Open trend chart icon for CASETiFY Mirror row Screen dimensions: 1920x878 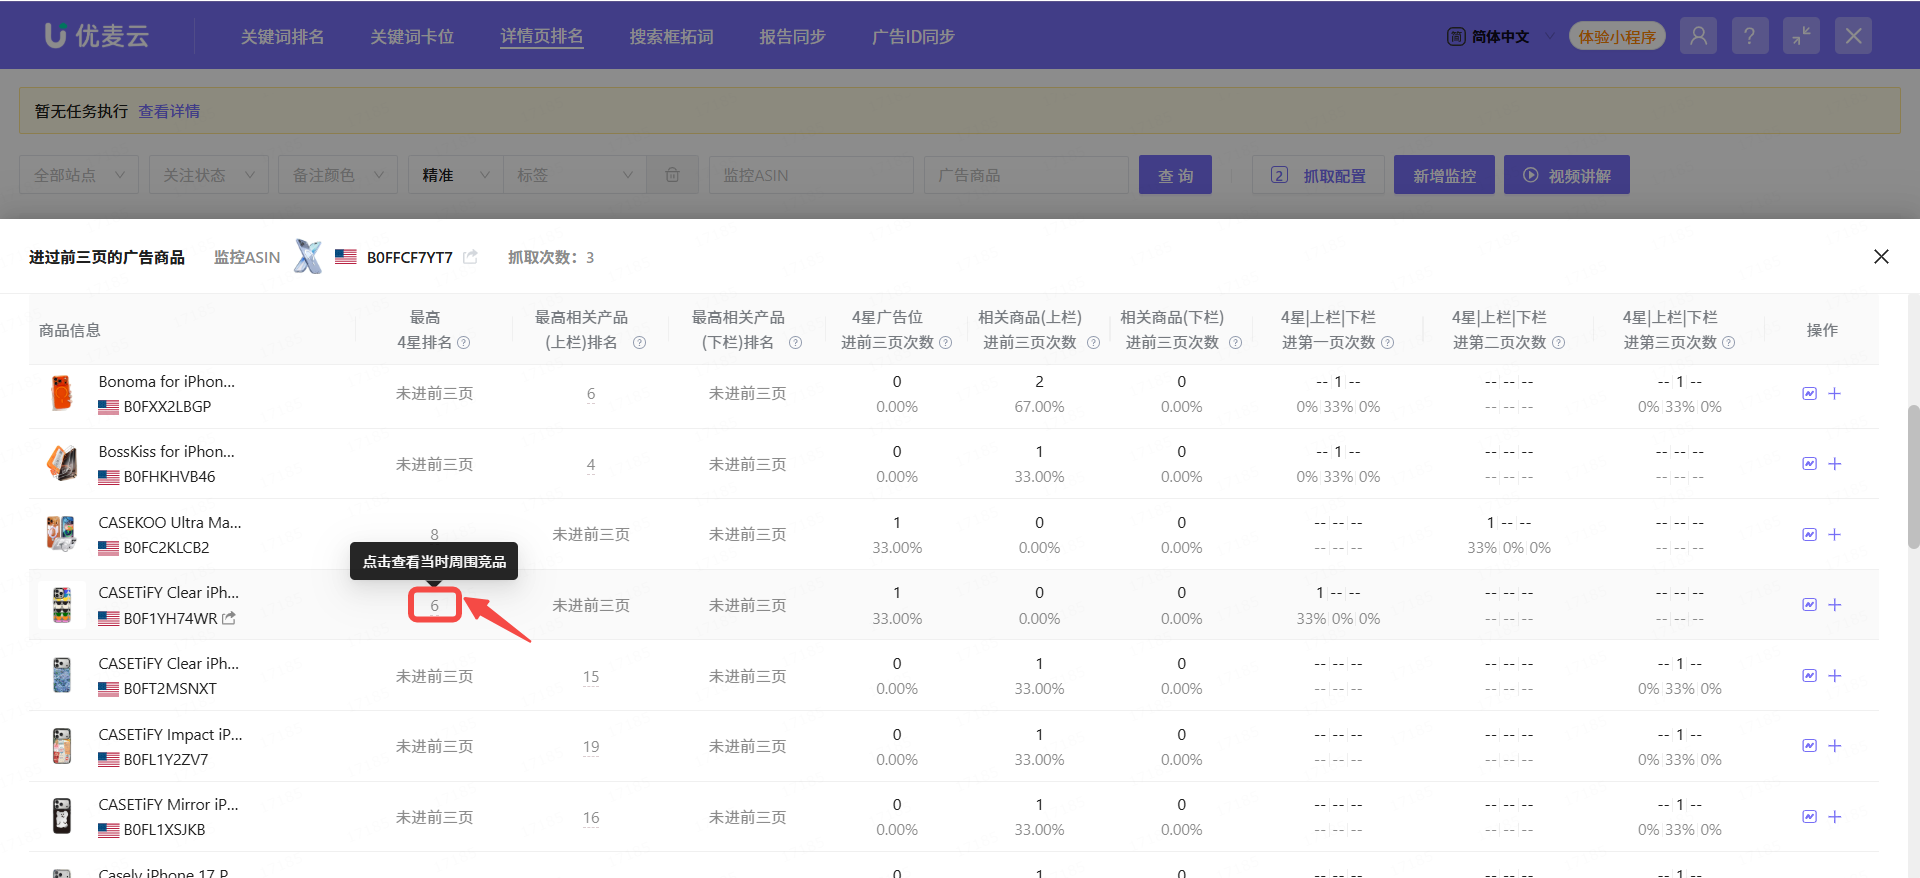(1809, 817)
